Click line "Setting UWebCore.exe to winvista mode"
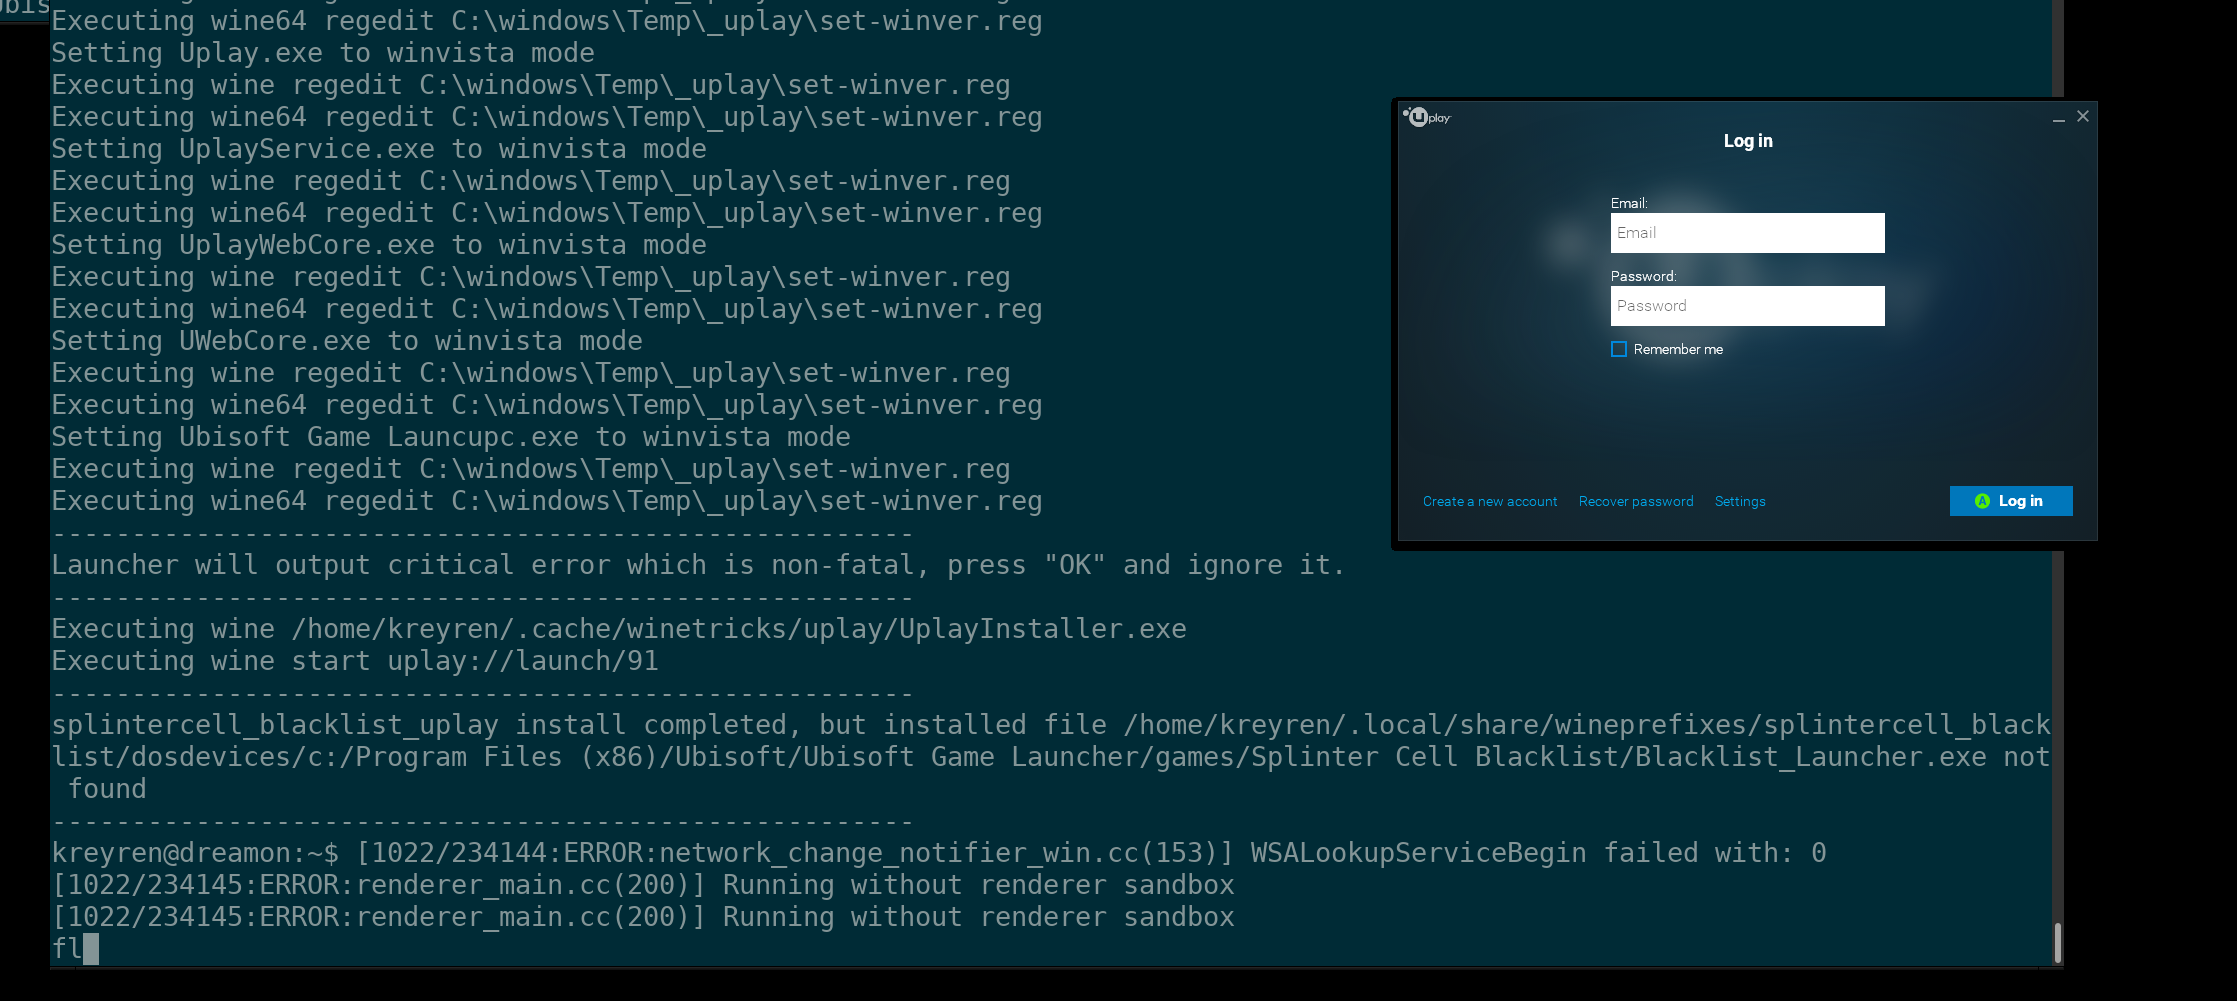 tap(347, 341)
